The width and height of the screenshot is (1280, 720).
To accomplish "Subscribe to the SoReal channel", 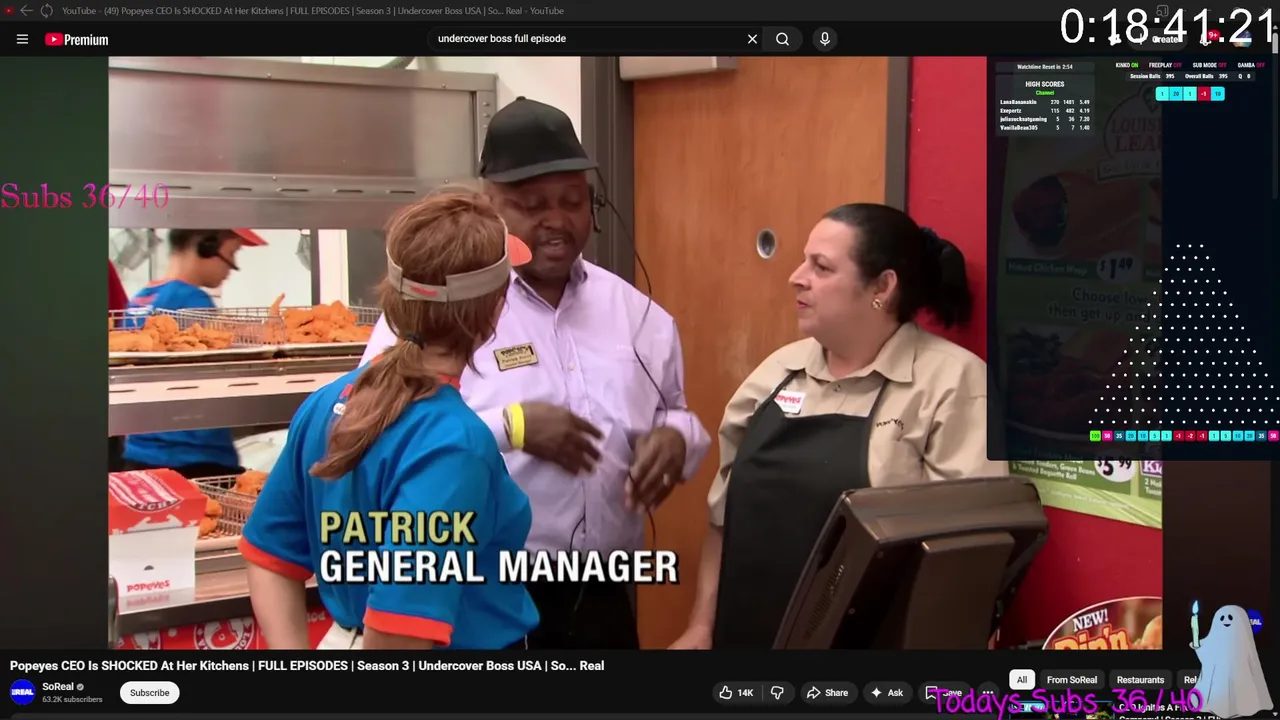I will coord(149,692).
